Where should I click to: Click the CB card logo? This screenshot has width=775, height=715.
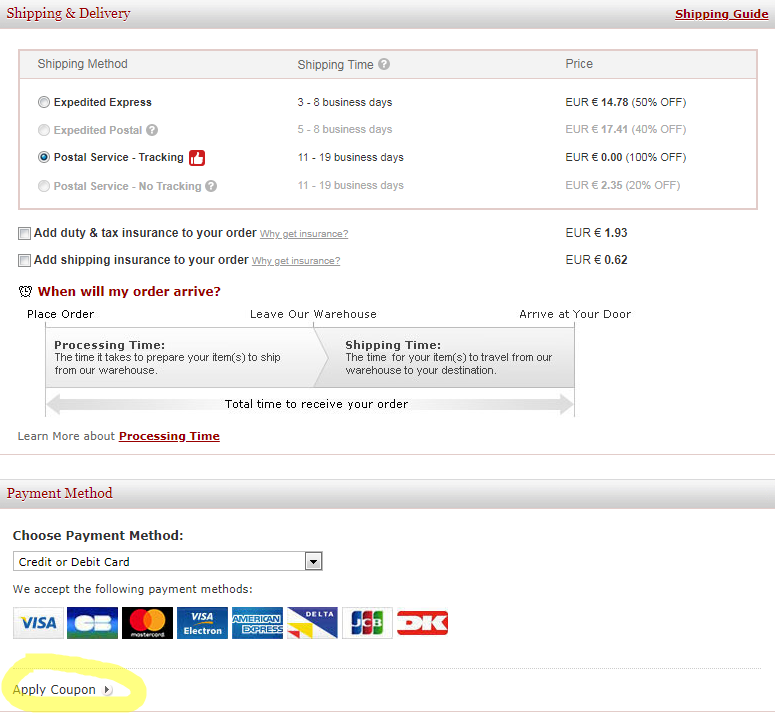coord(93,623)
